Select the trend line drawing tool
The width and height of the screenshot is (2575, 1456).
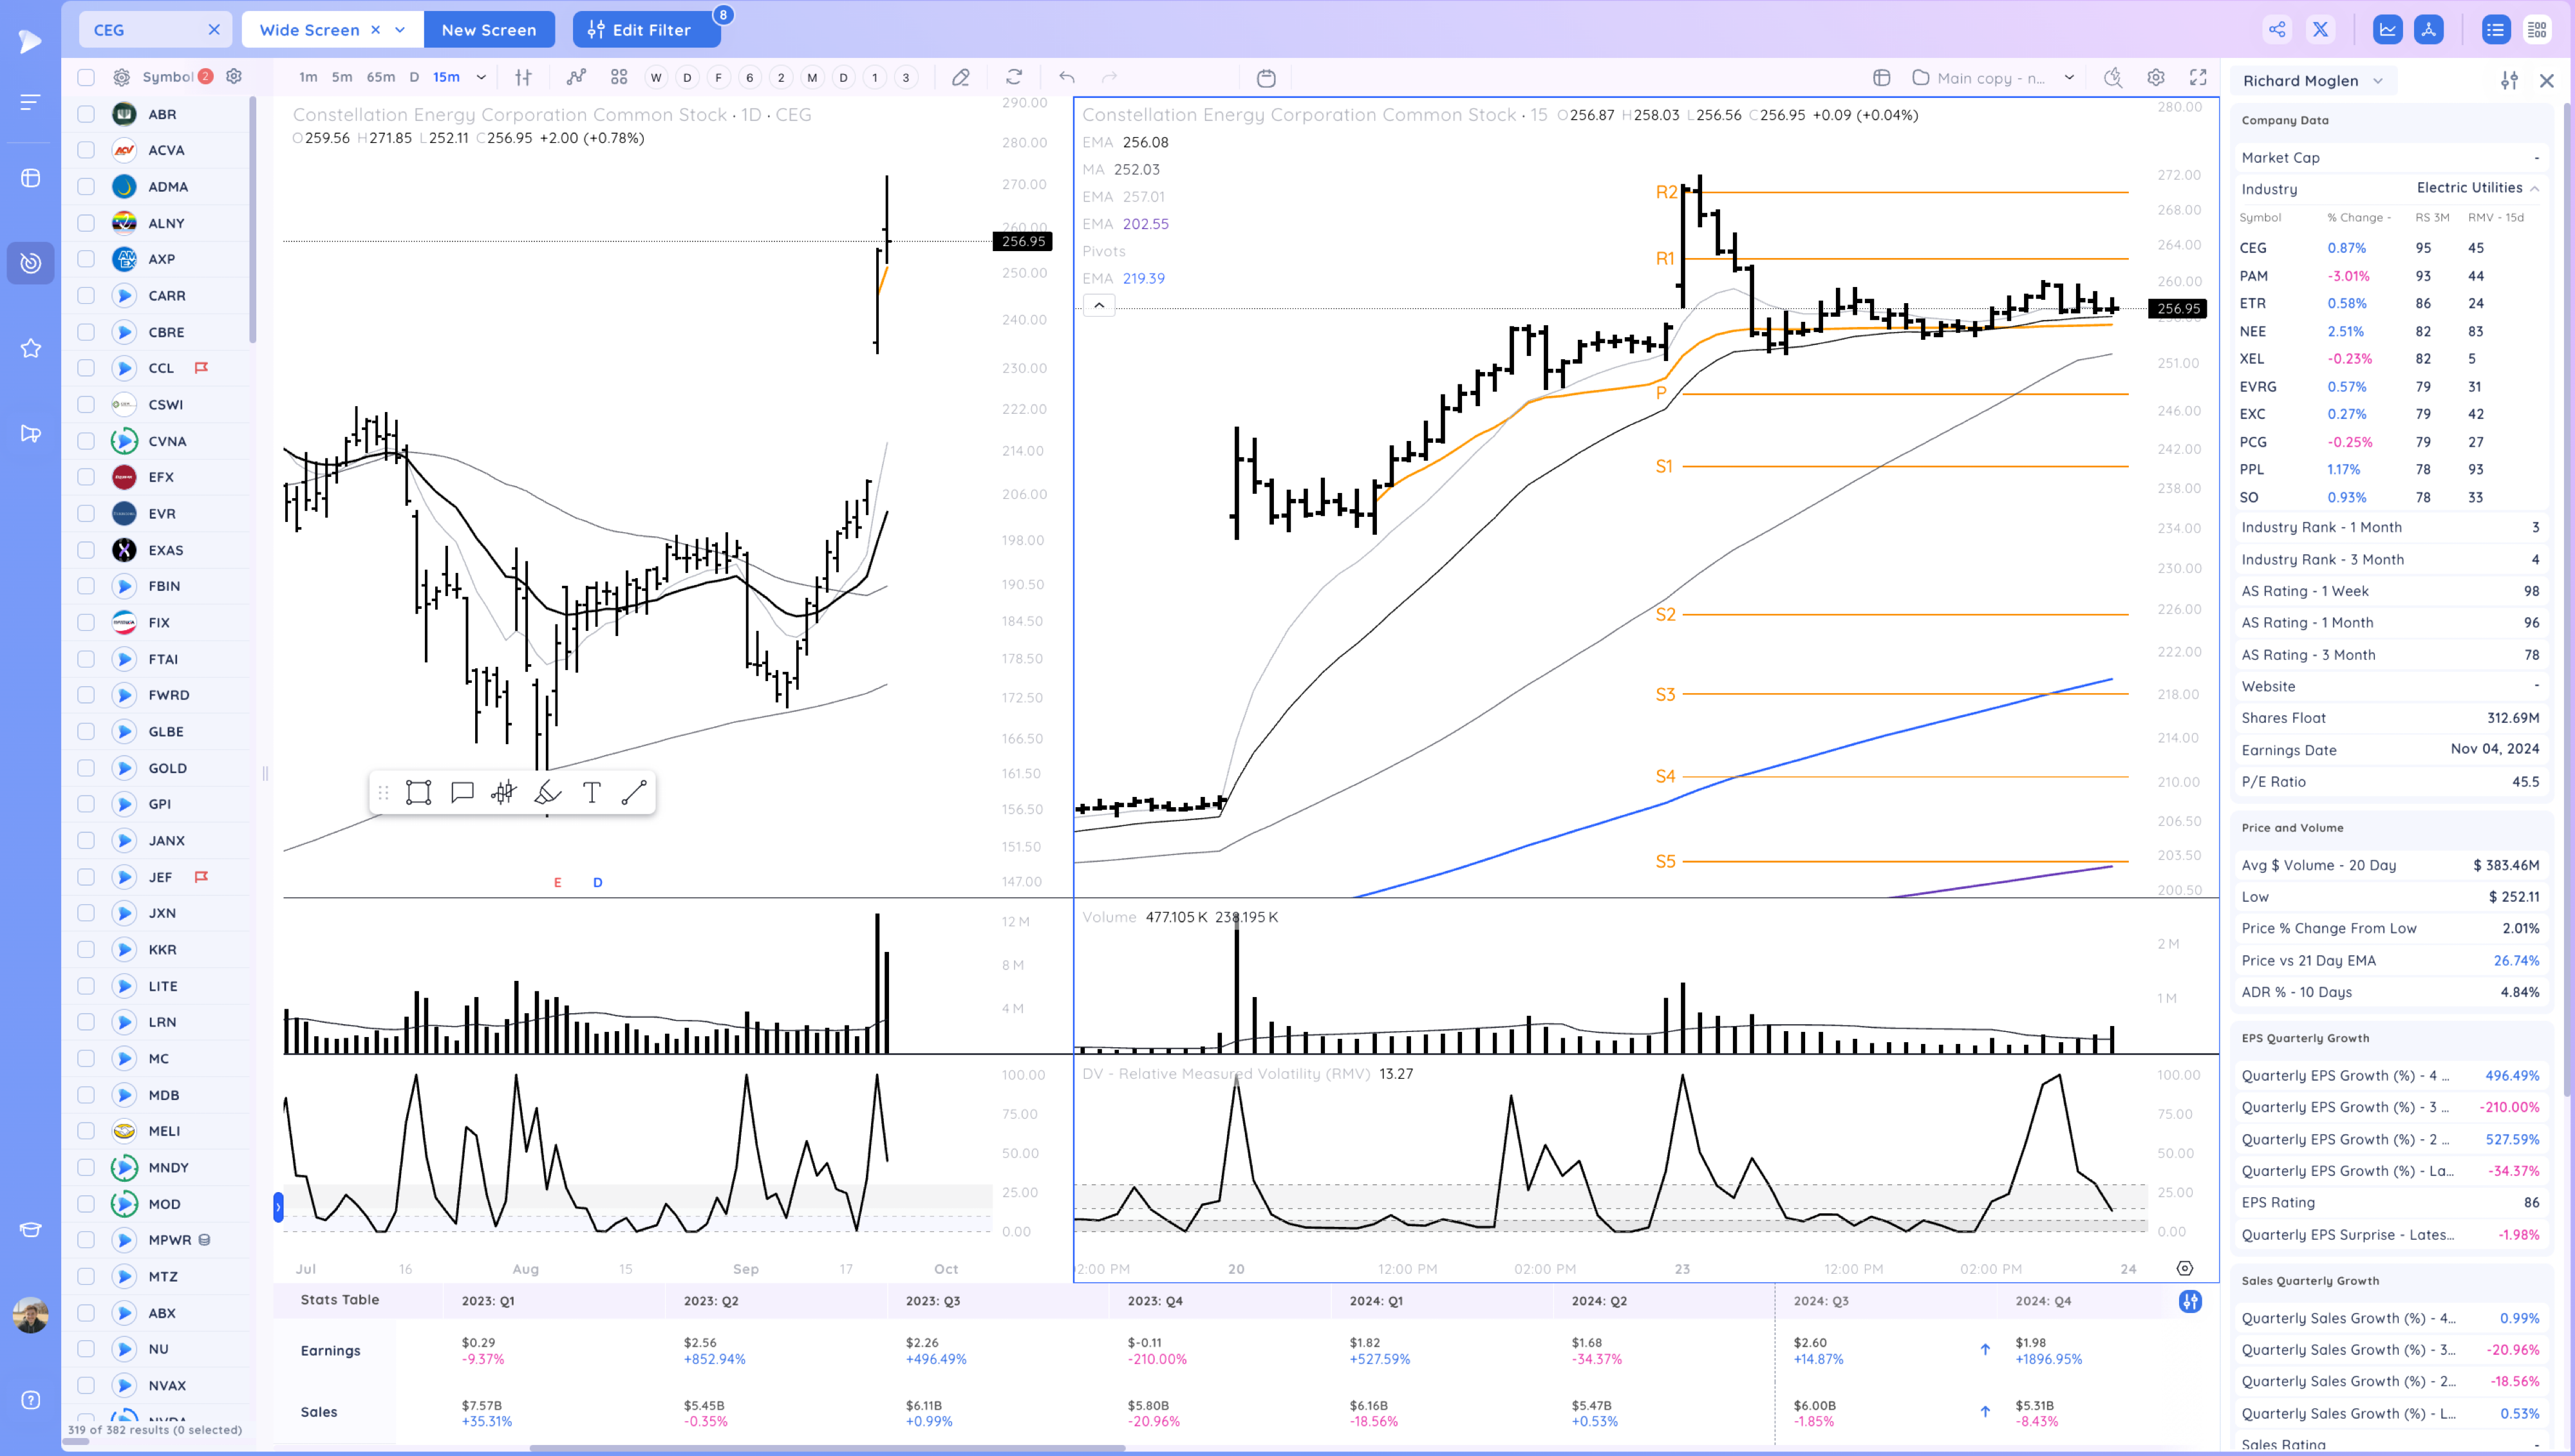[x=634, y=793]
